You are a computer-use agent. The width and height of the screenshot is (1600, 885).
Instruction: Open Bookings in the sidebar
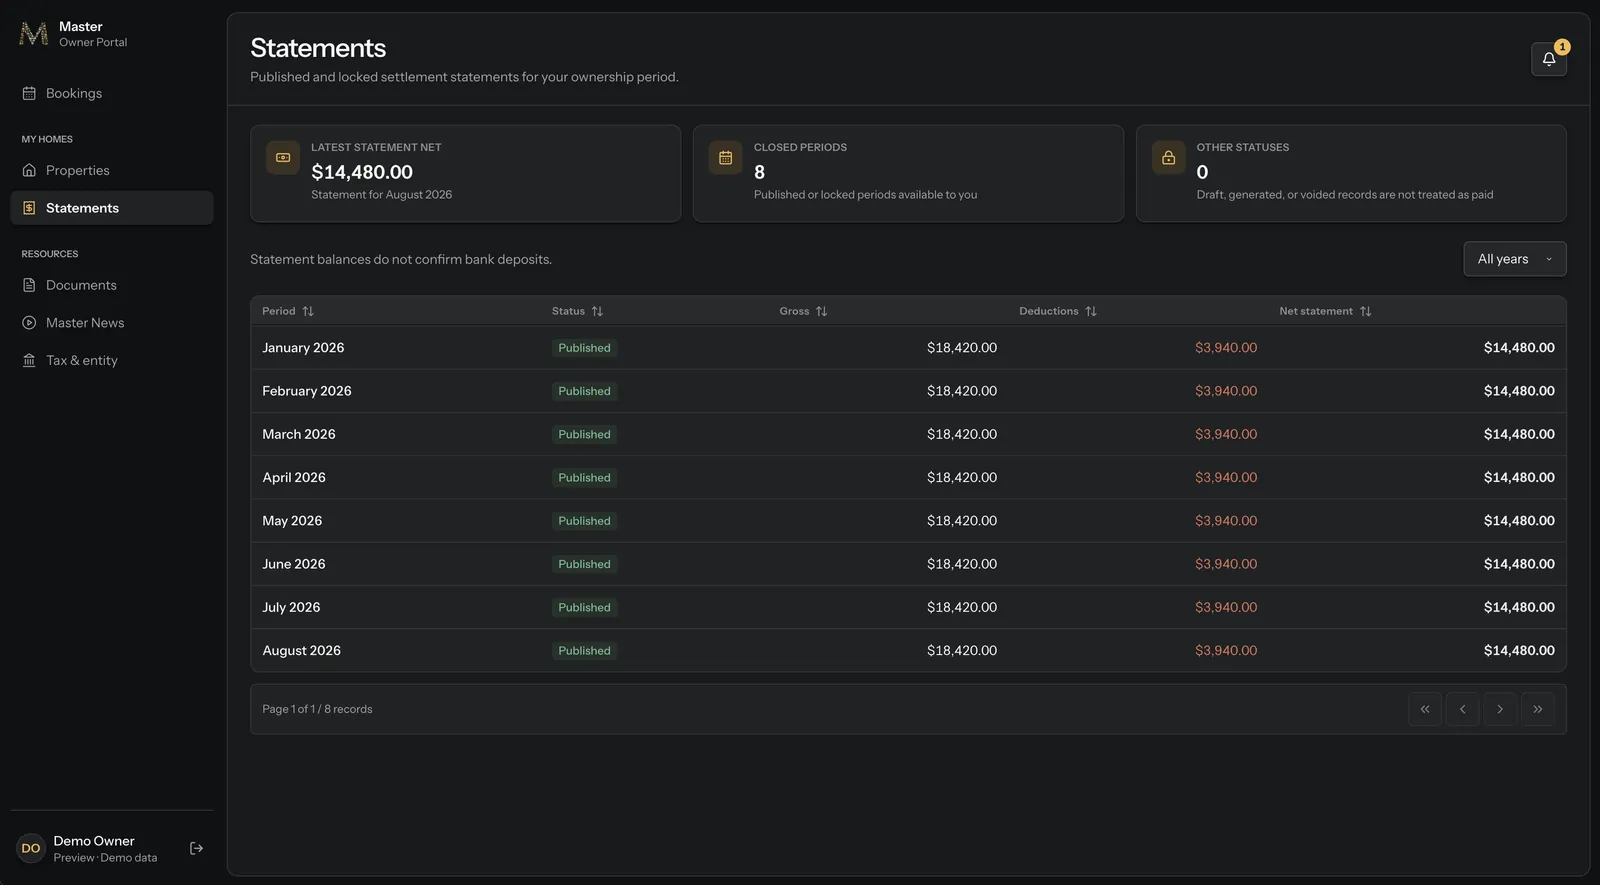pyautogui.click(x=112, y=93)
